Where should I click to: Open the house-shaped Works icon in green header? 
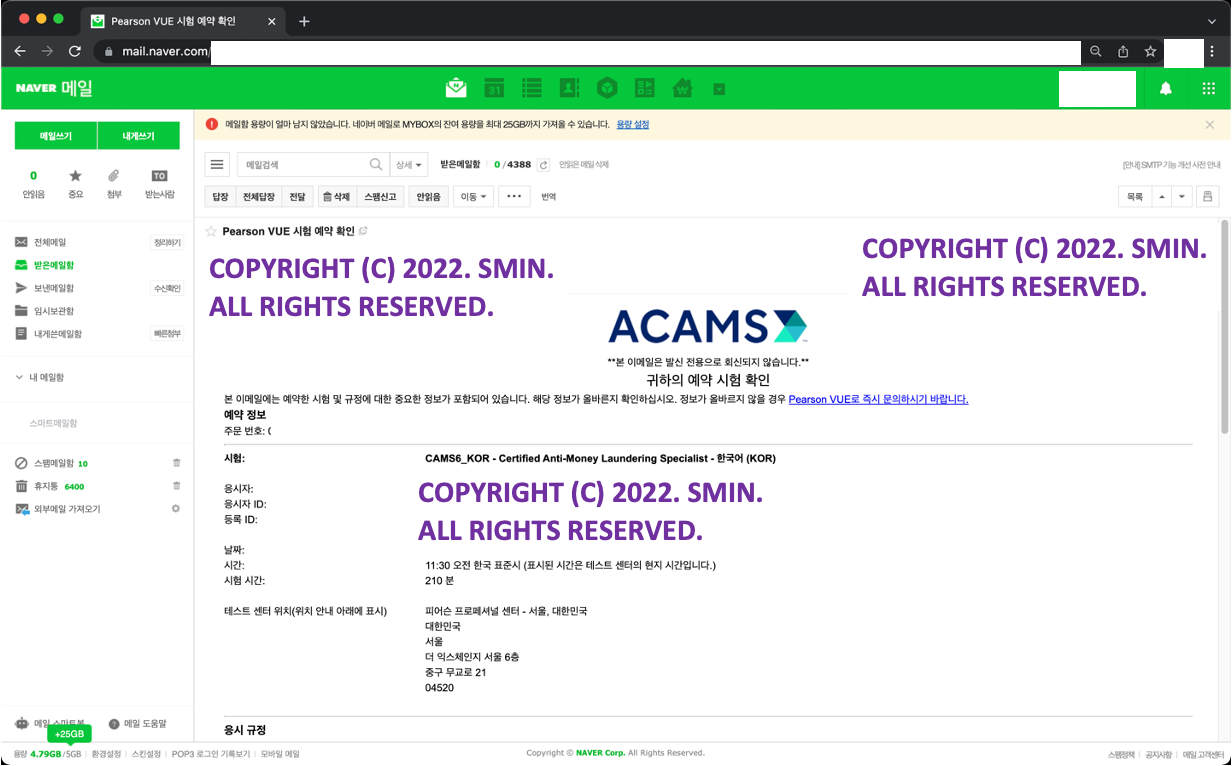683,88
